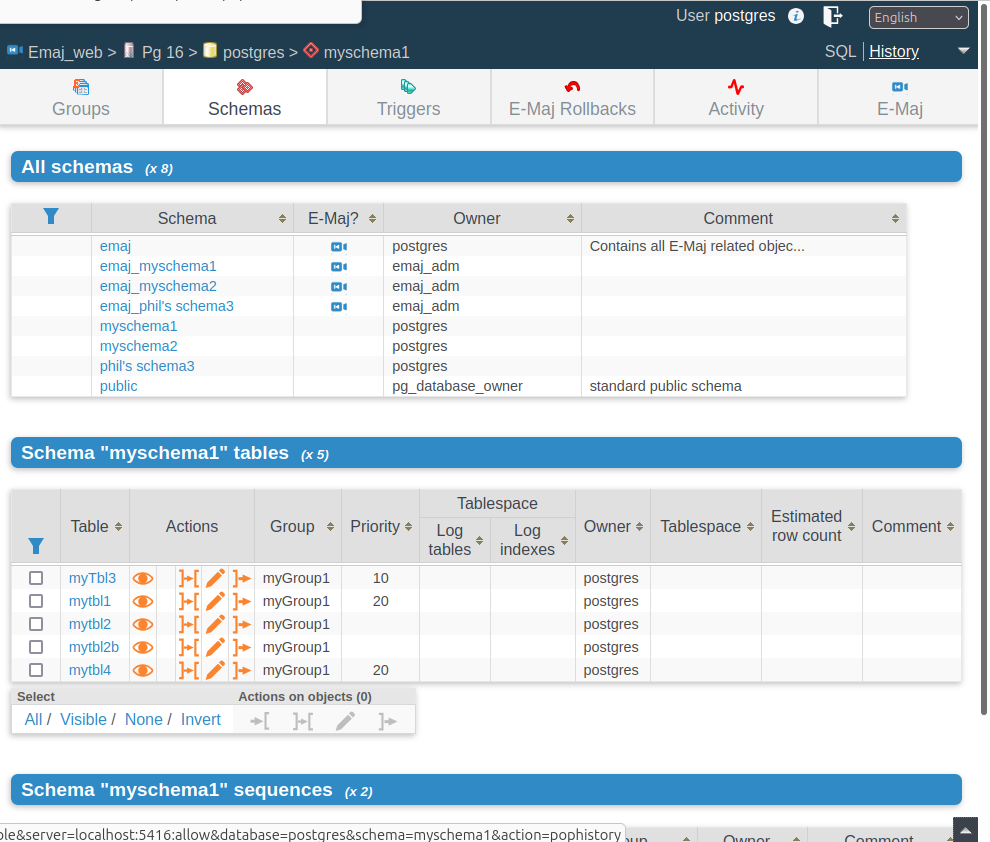The width and height of the screenshot is (990, 842).
Task: Open the E-Maj Rollbacks tab
Action: point(572,97)
